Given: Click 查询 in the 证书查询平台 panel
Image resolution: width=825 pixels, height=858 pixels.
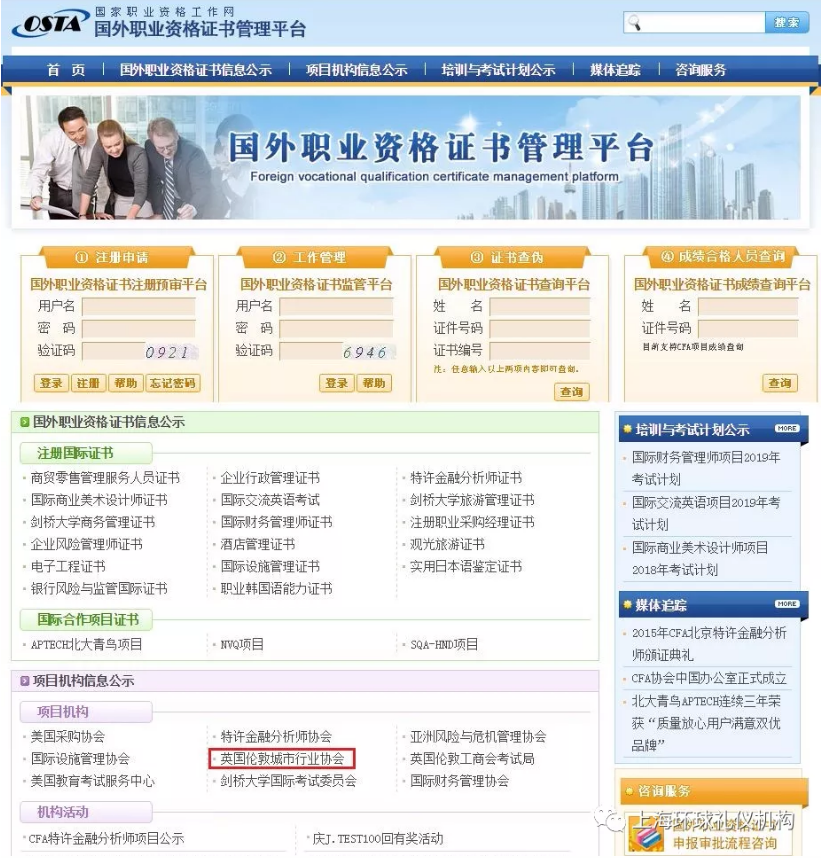Looking at the screenshot, I should coord(571,392).
